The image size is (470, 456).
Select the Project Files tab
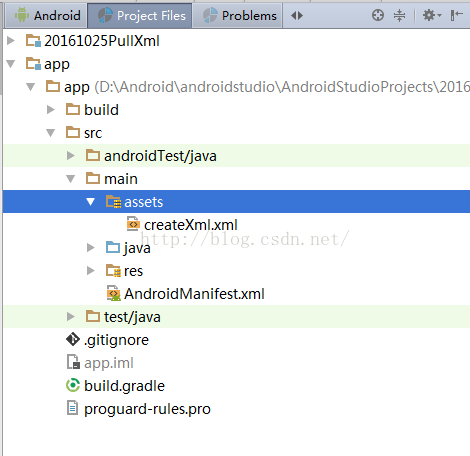(140, 15)
